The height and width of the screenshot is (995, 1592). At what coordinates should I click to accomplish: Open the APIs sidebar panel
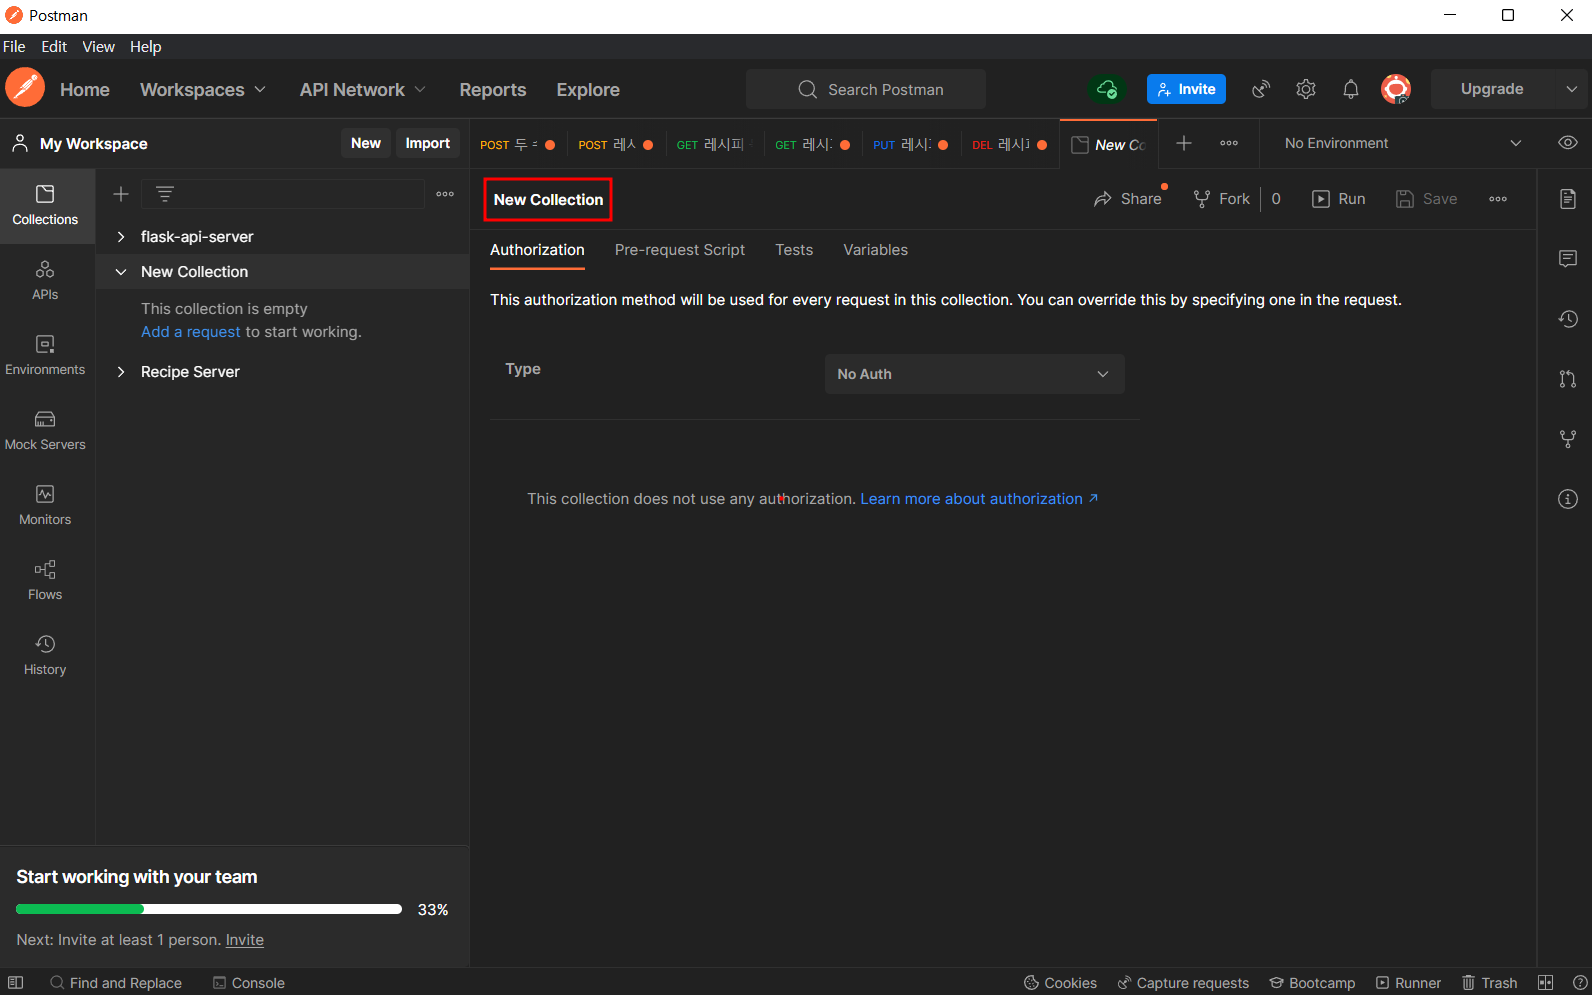[x=45, y=280]
